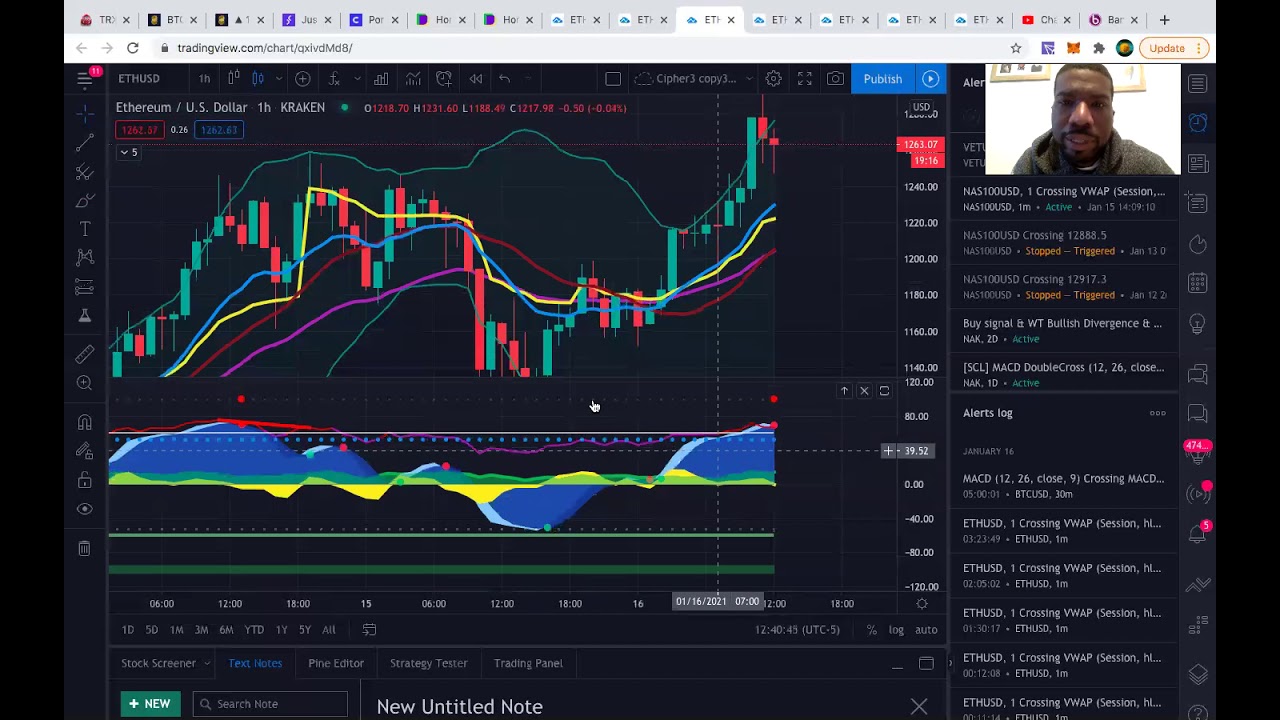
Task: Click the 1262.07 sell price button
Action: pos(139,129)
